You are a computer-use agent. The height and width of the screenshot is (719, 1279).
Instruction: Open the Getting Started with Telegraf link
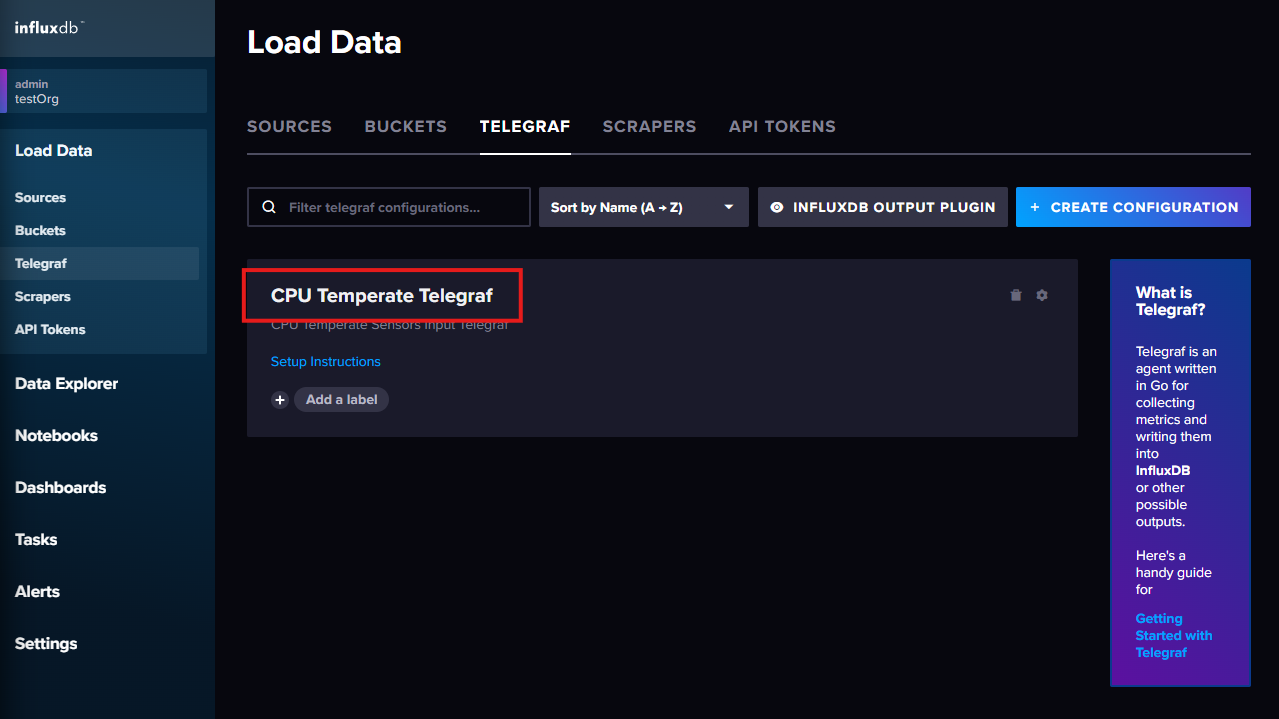click(1174, 636)
